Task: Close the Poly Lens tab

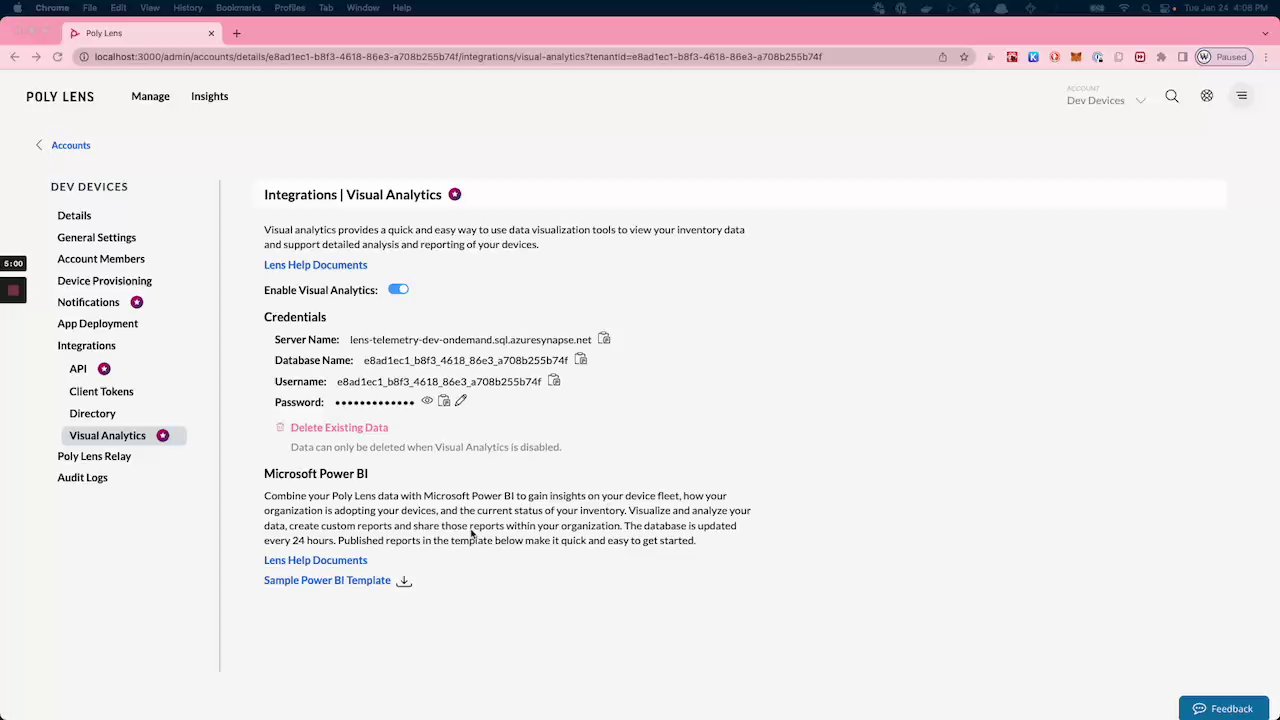Action: tap(211, 33)
